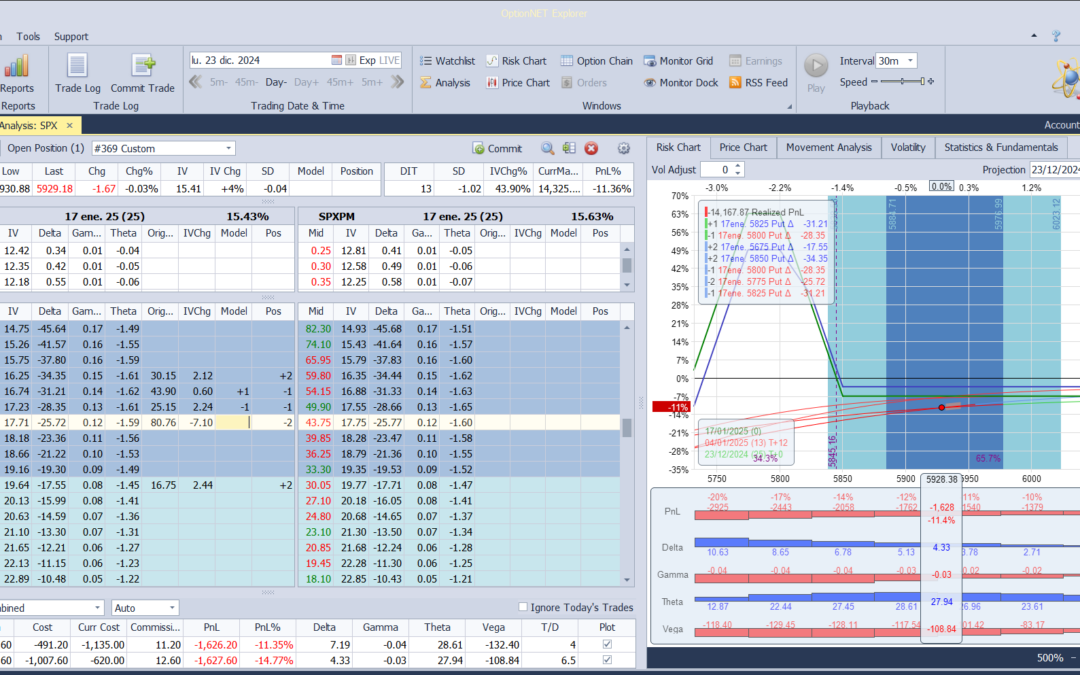Adjust the playback Speed slider

click(x=904, y=82)
